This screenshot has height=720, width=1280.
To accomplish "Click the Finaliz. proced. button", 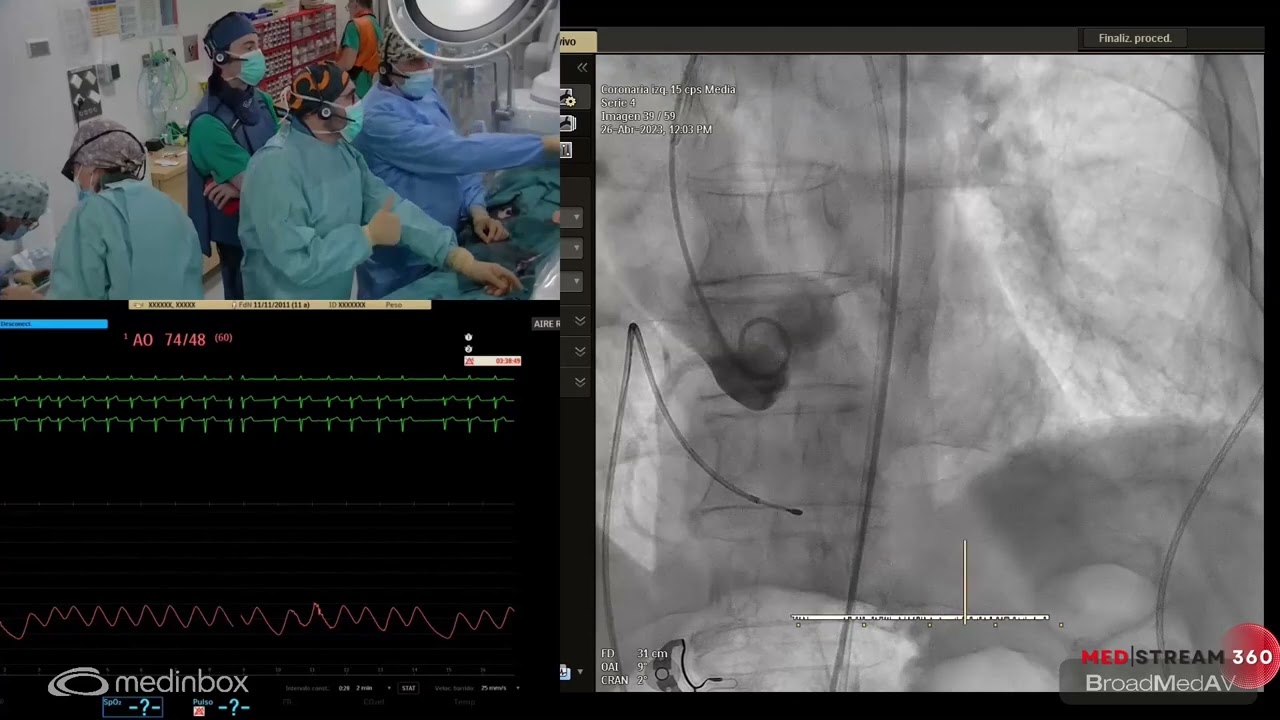I will pos(1135,38).
